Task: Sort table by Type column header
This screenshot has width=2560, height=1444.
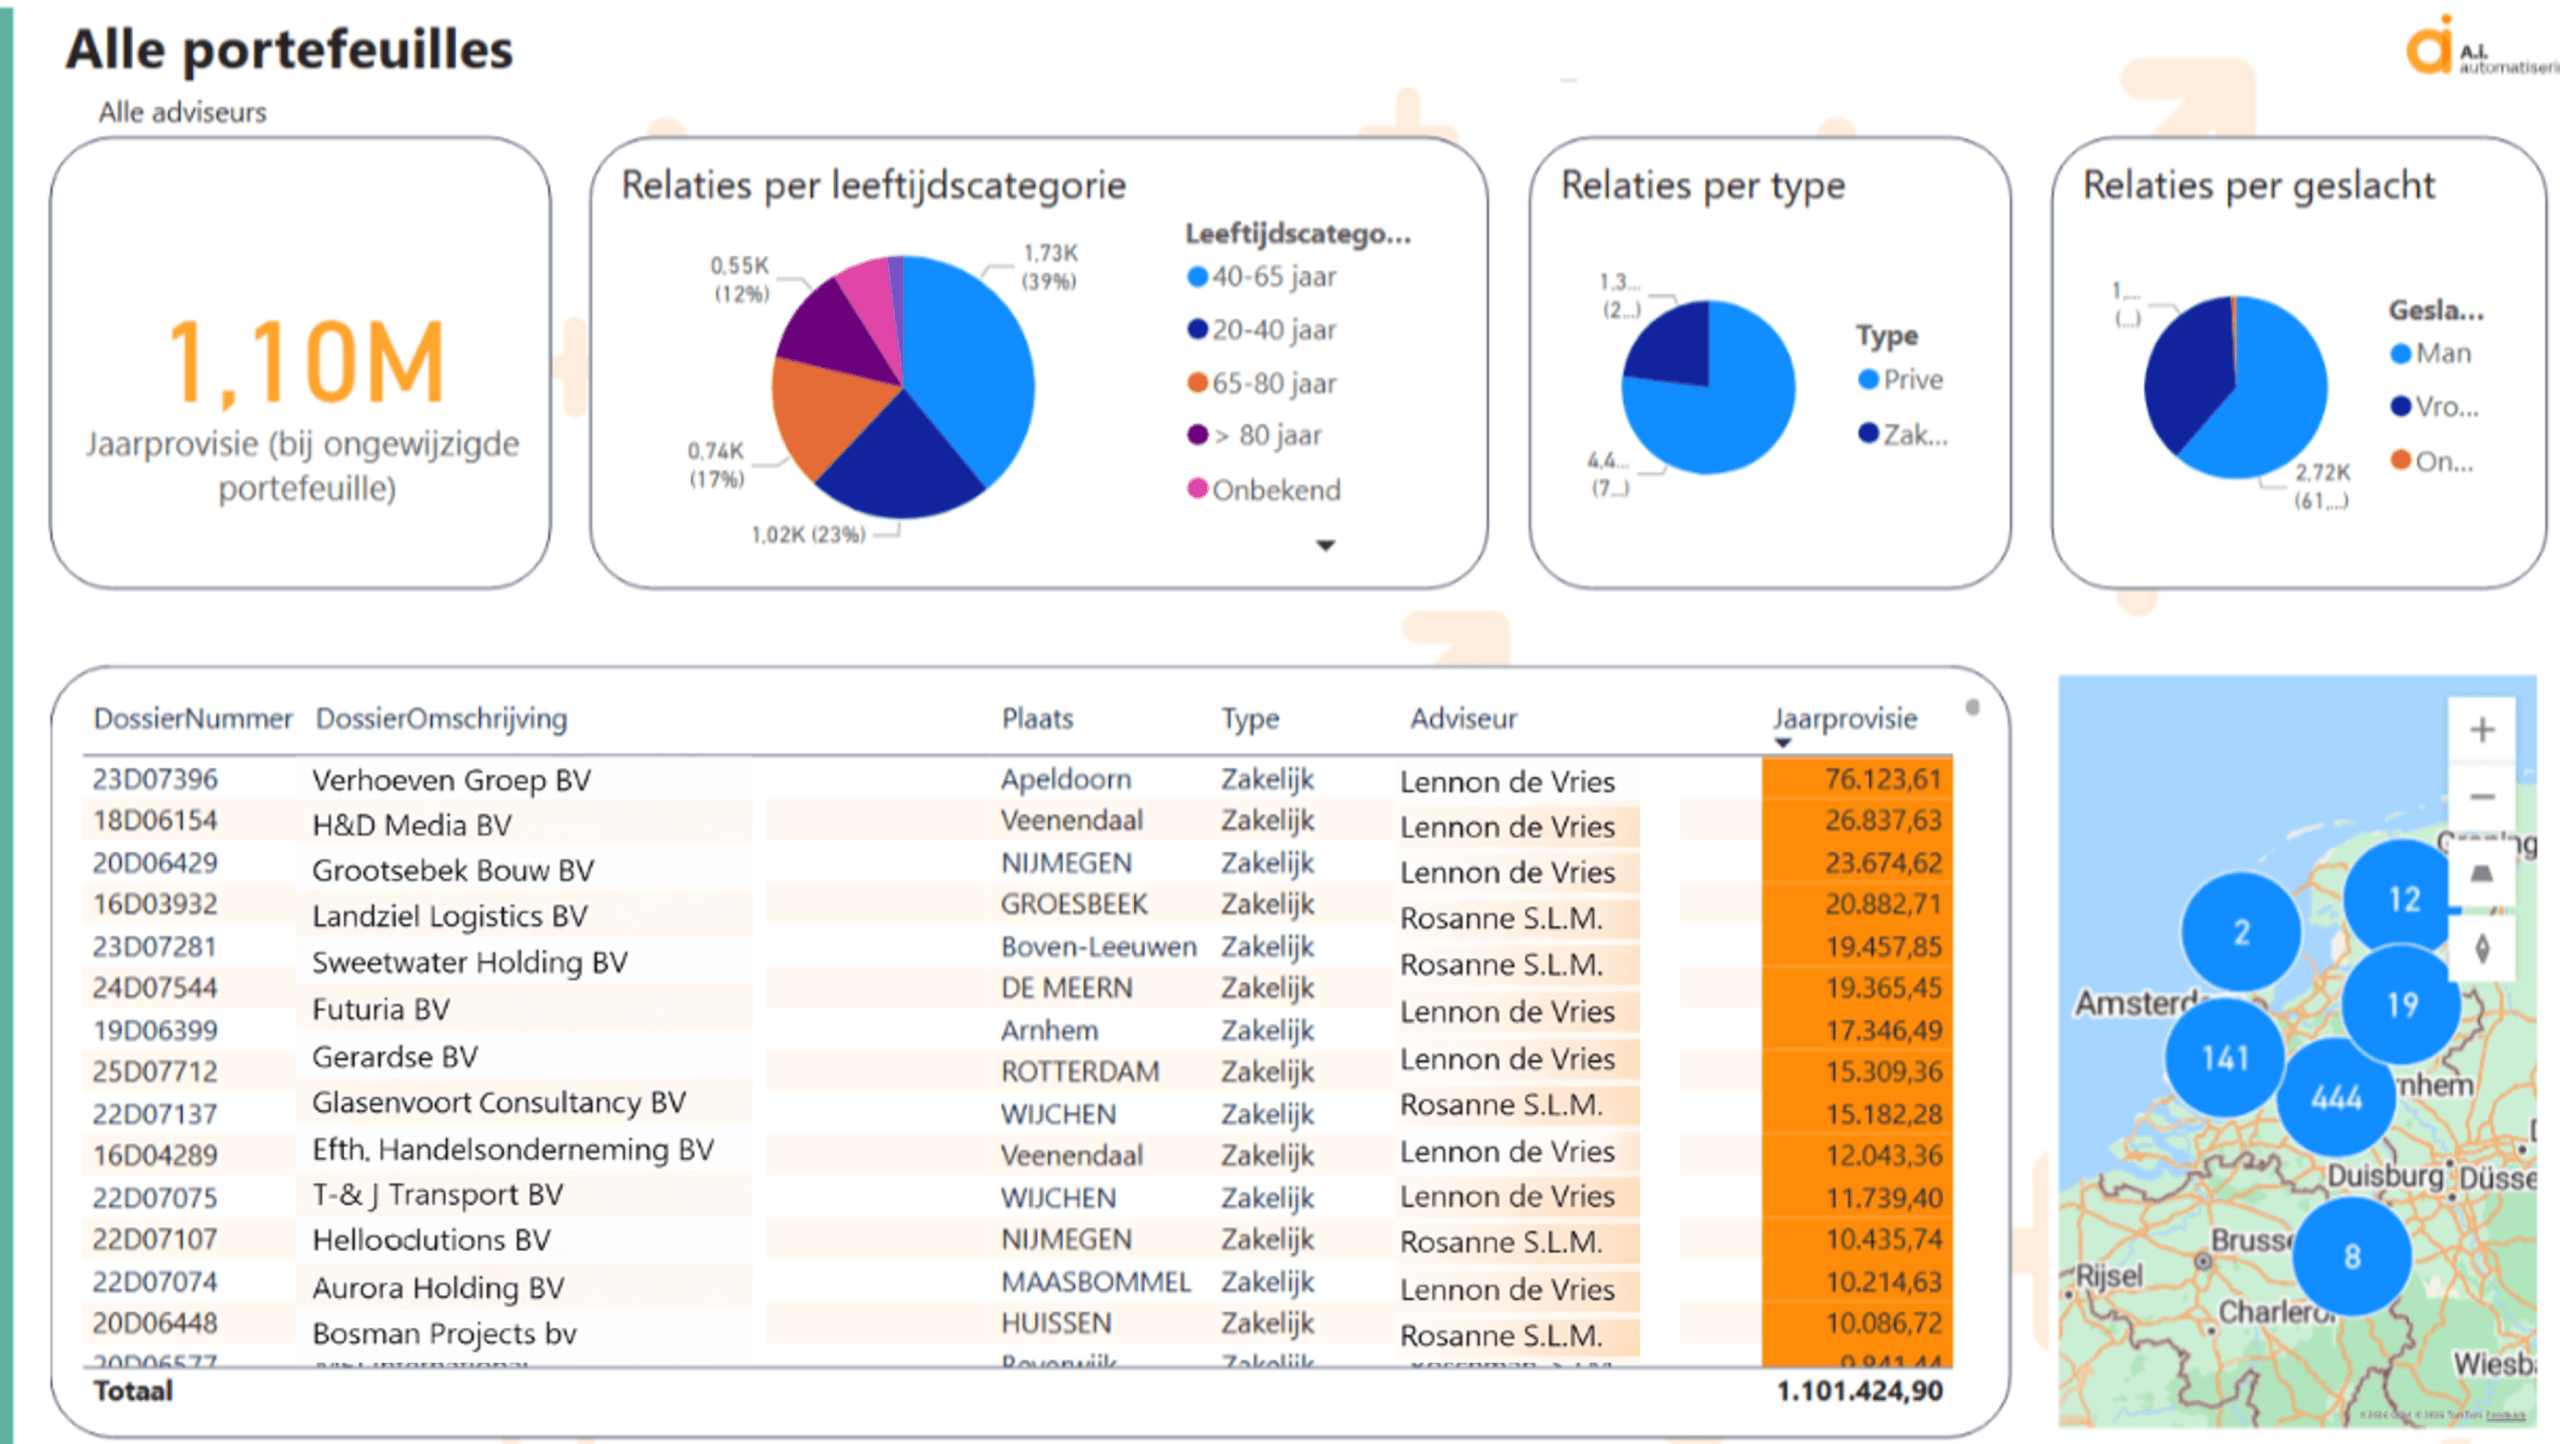Action: coord(1249,718)
